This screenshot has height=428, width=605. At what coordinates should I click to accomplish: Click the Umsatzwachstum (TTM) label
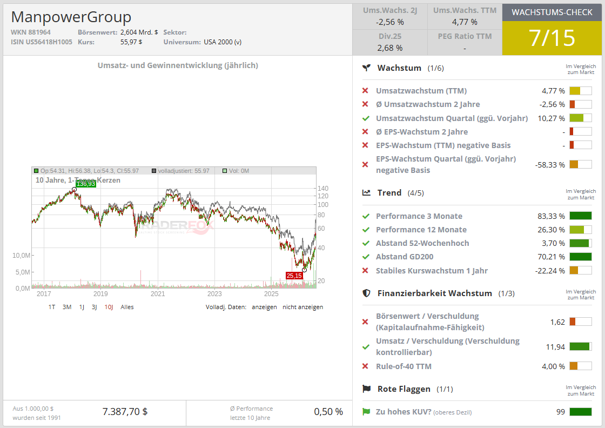point(421,91)
